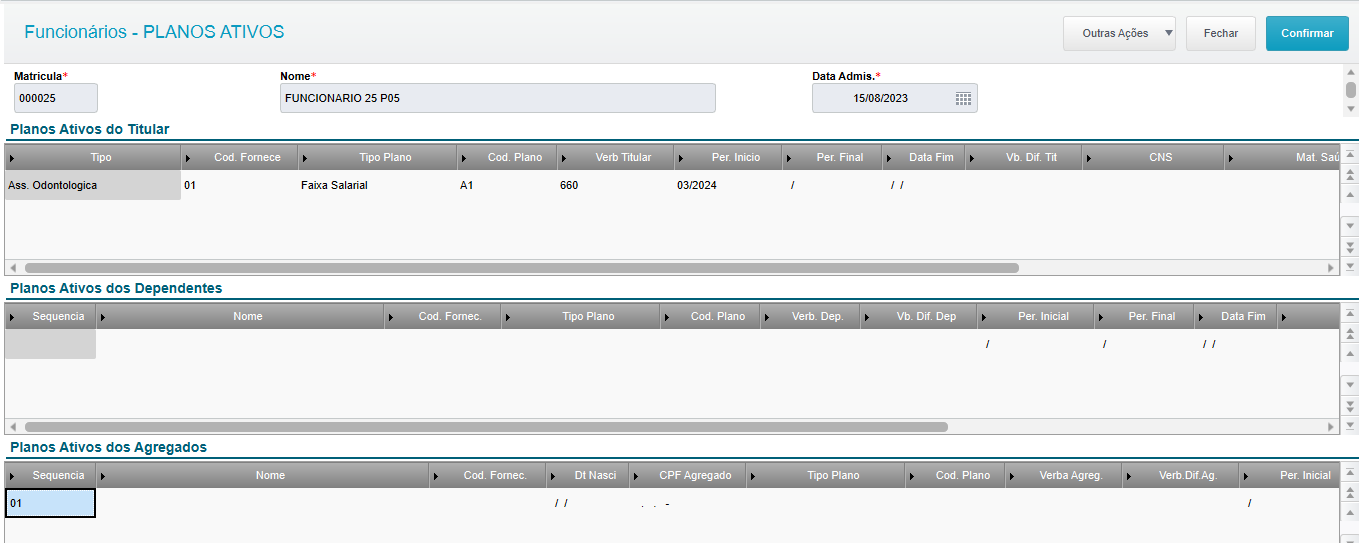Page down button in Dependentes grid
Viewport: 1359px width, 543px height.
1350,405
